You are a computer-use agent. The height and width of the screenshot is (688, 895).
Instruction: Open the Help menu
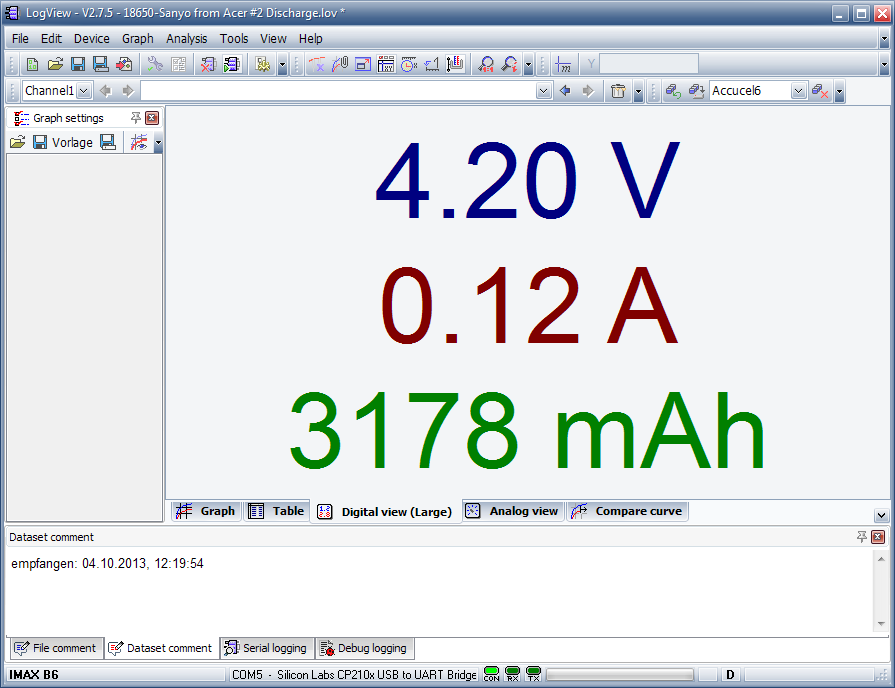[311, 38]
